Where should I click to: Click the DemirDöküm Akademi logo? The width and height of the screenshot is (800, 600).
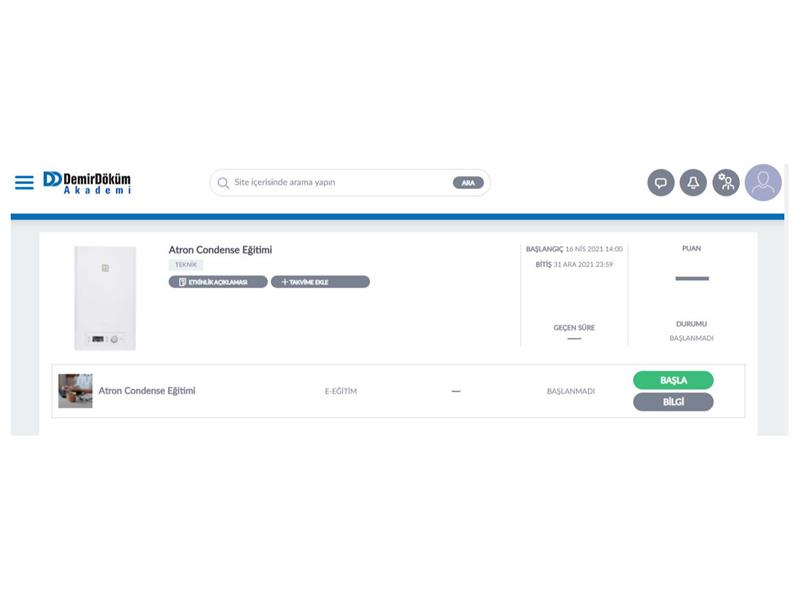(x=87, y=182)
